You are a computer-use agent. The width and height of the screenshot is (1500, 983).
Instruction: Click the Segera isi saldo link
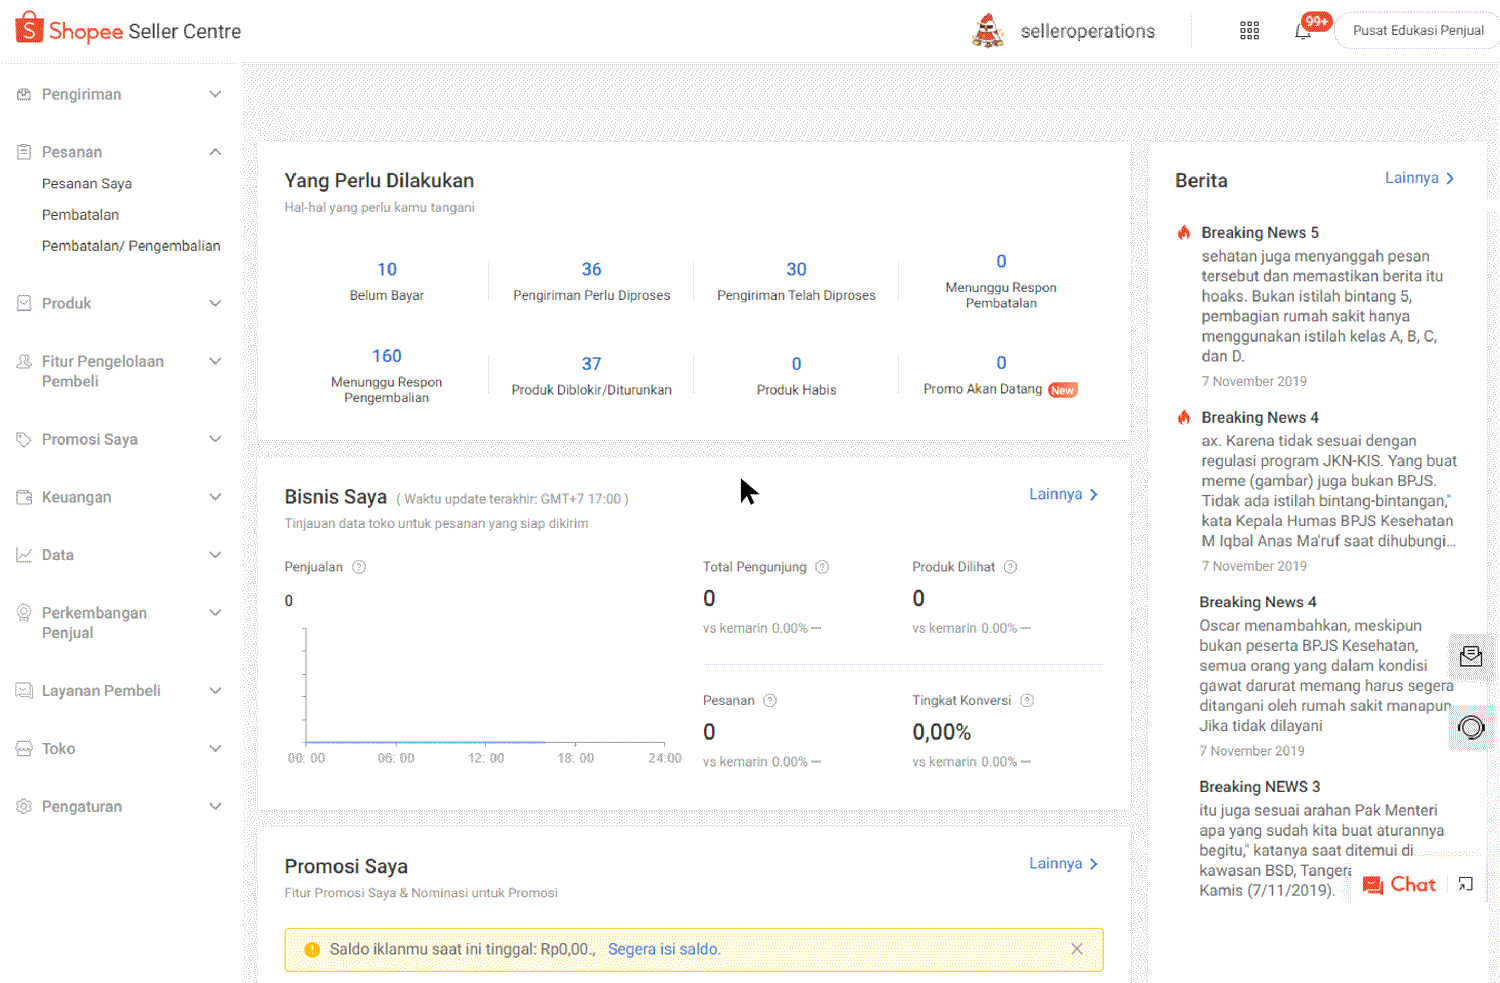pos(664,949)
